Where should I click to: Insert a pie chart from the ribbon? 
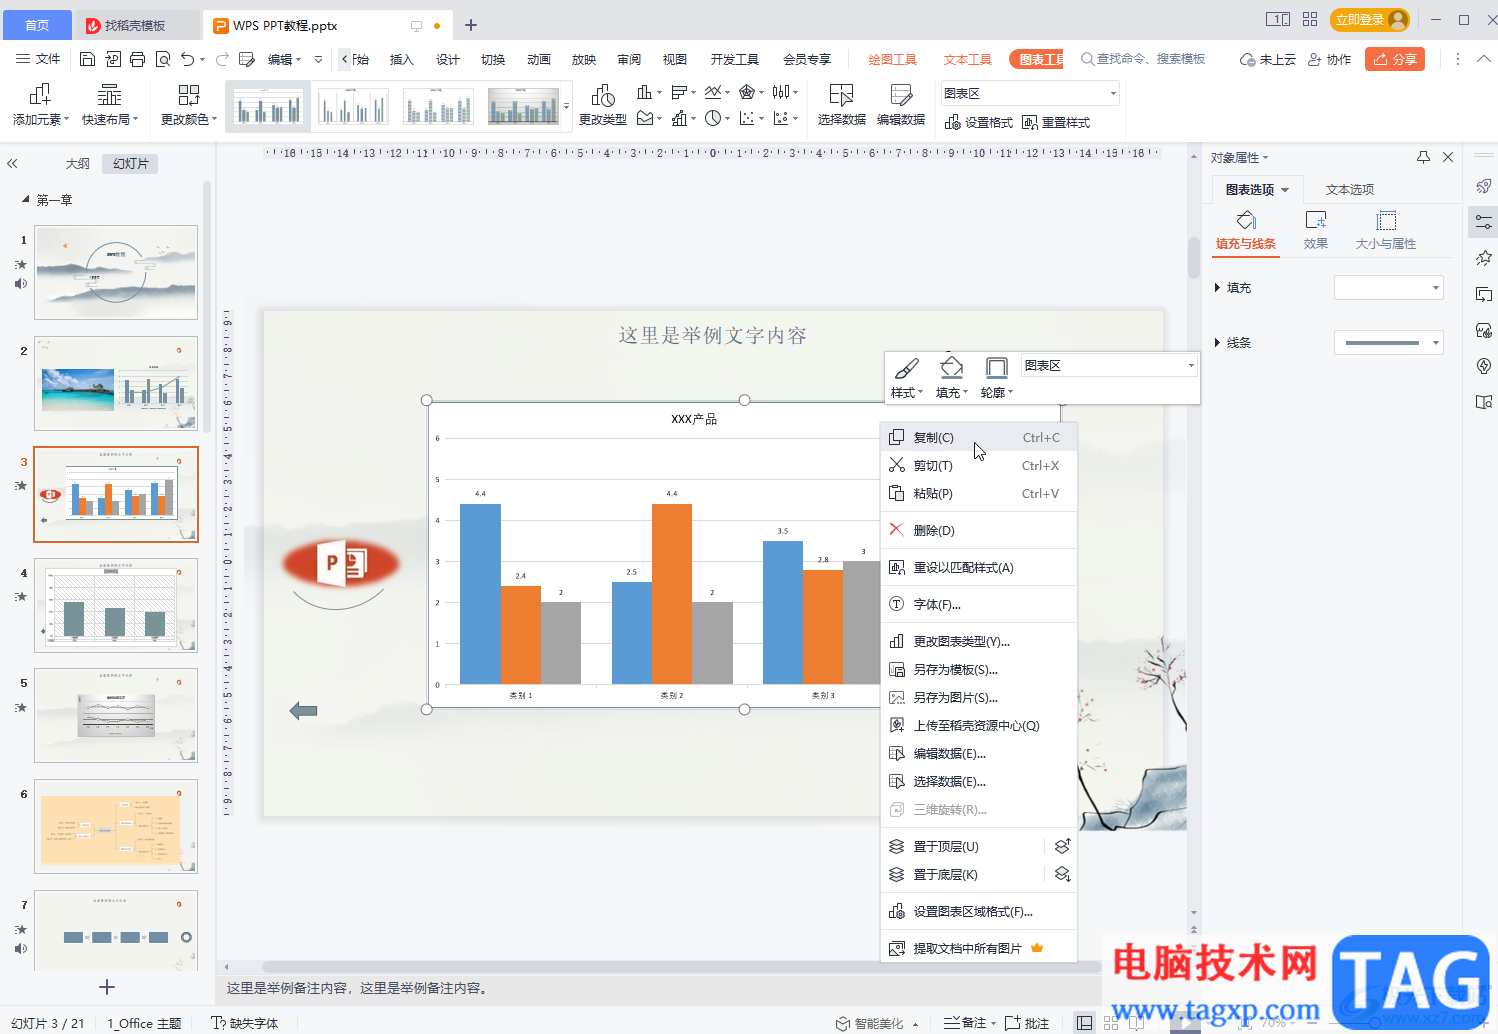tap(713, 118)
